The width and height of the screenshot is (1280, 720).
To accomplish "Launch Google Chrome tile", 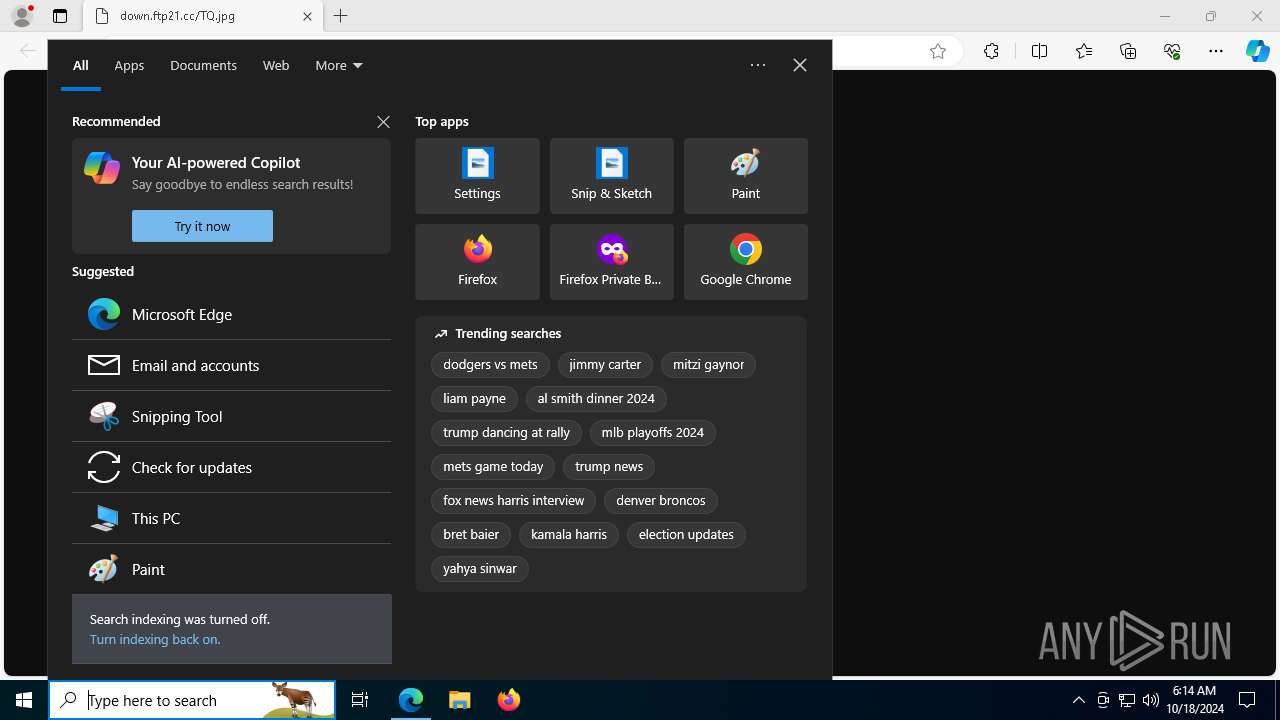I will [745, 262].
